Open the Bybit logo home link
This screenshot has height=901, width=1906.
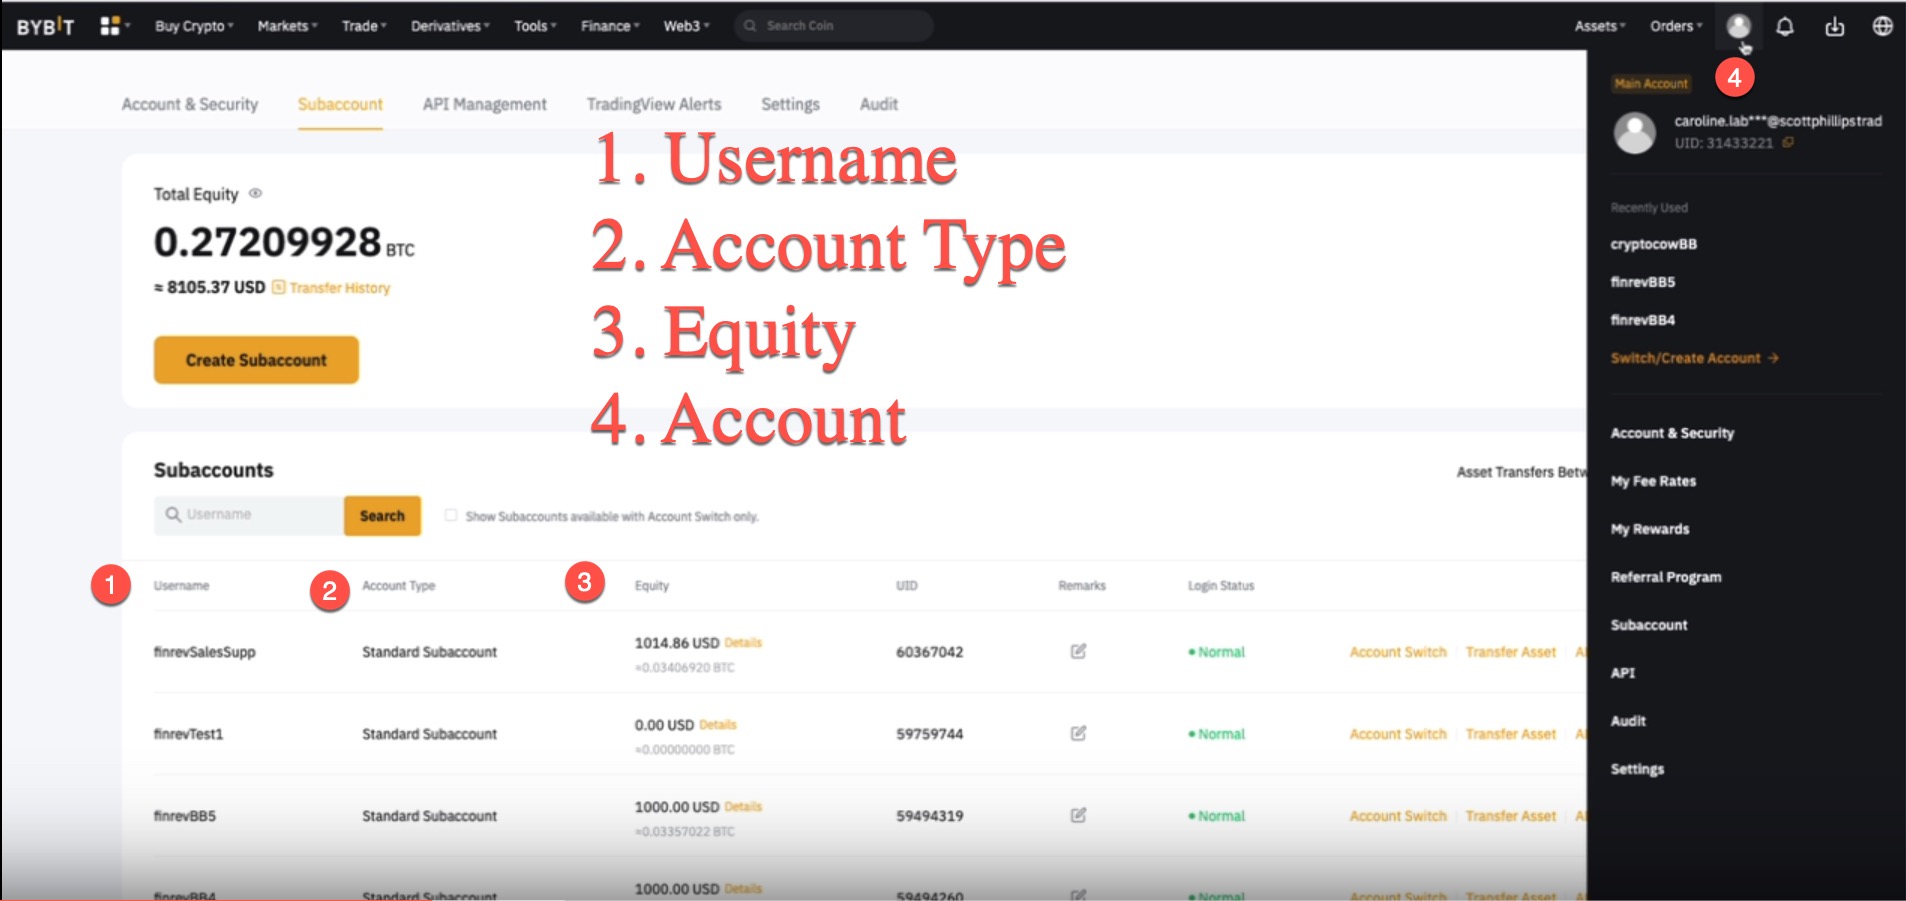click(x=45, y=26)
